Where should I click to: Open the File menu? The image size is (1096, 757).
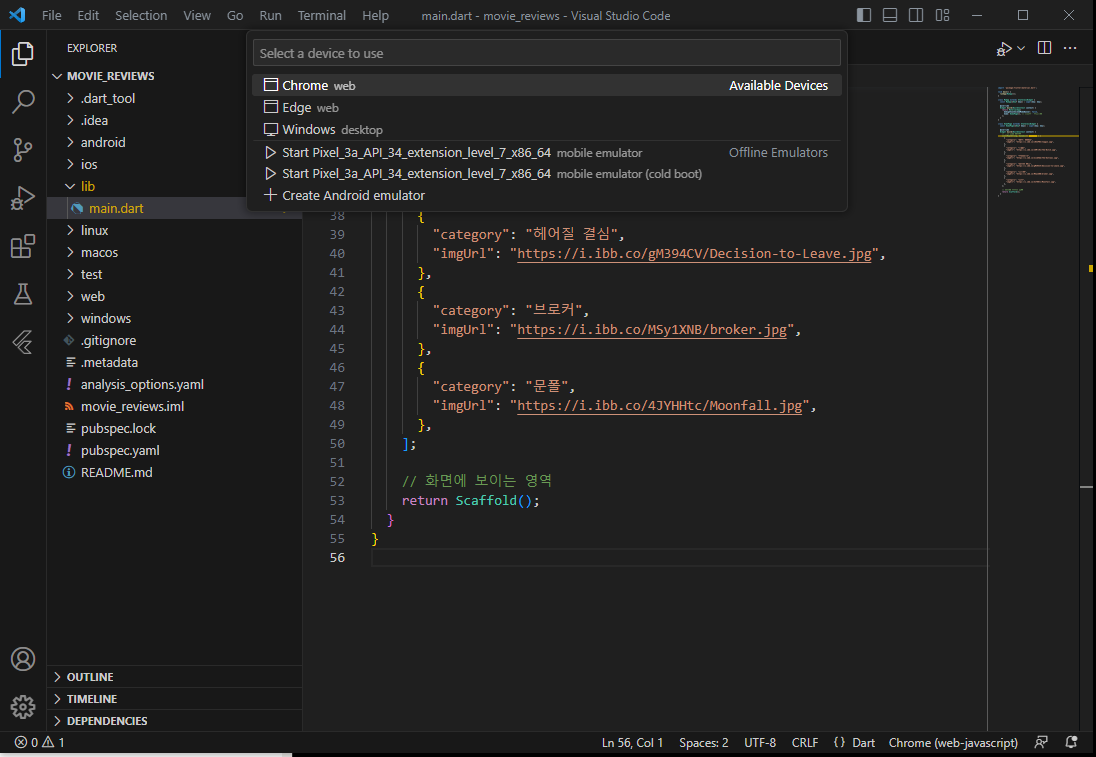(52, 15)
